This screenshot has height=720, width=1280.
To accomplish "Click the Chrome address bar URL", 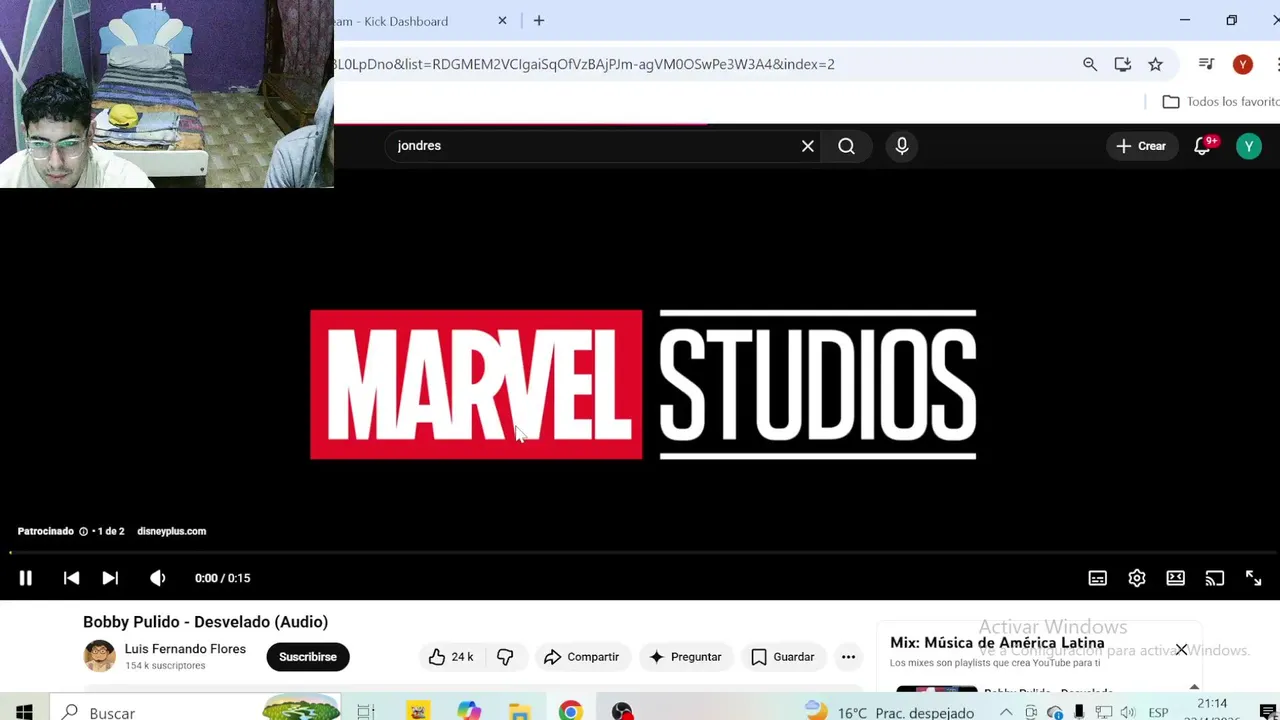I will click(x=584, y=64).
